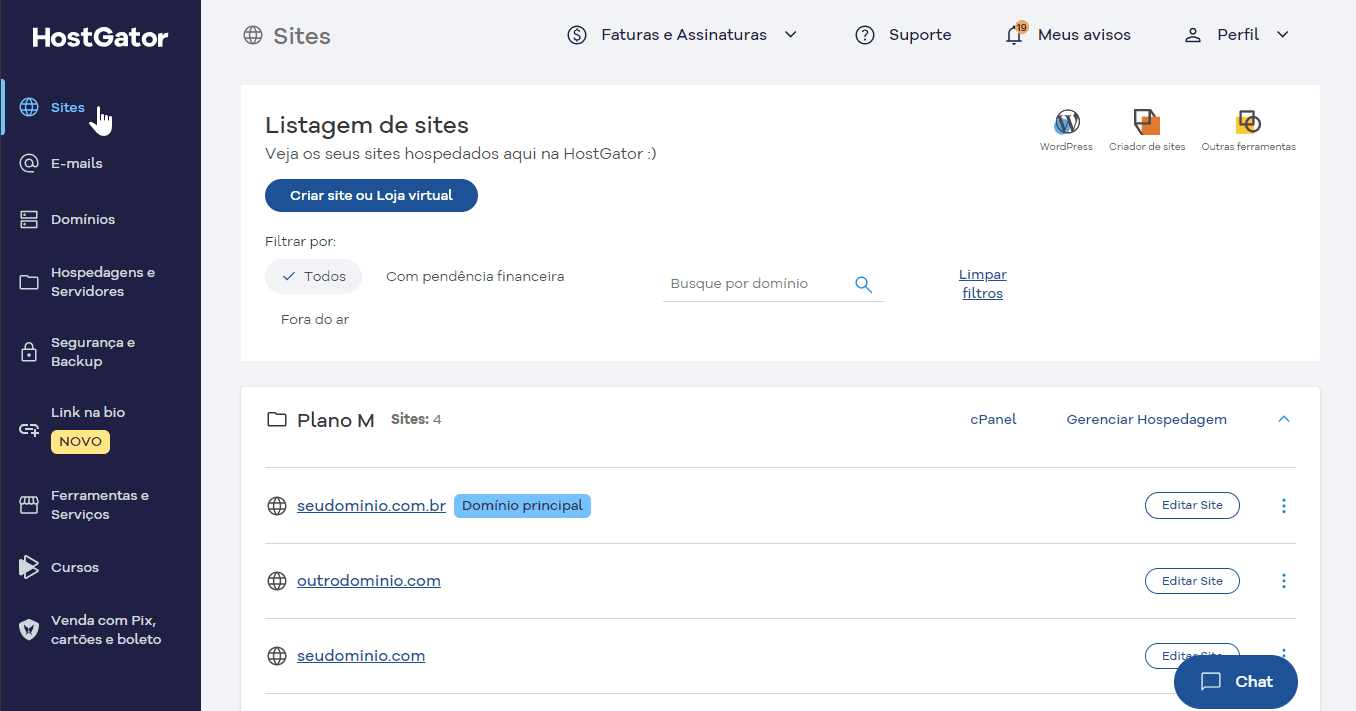Screen dimensions: 1356x711
Task: Click Editar Site for outrodominio.com
Action: [1192, 581]
